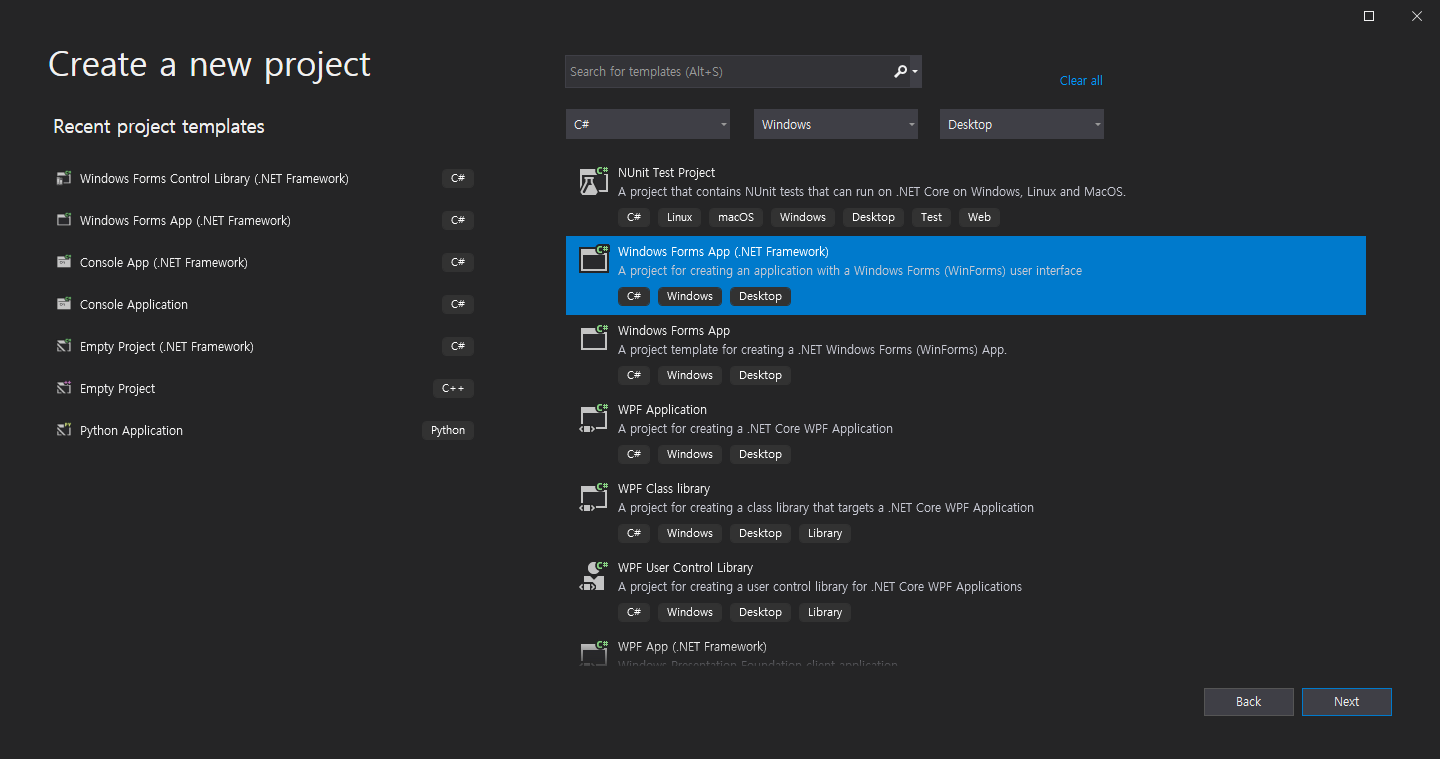1440x759 pixels.
Task: Click the Desktop tag on WPF Application
Action: coord(761,454)
